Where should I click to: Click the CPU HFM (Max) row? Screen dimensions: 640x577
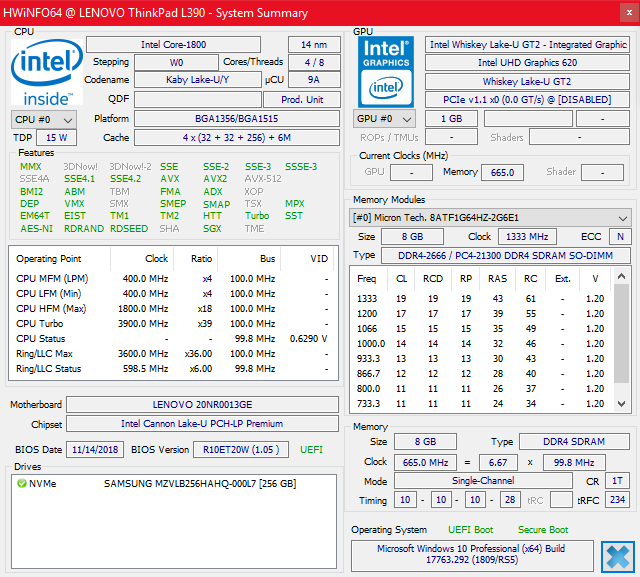tap(173, 308)
